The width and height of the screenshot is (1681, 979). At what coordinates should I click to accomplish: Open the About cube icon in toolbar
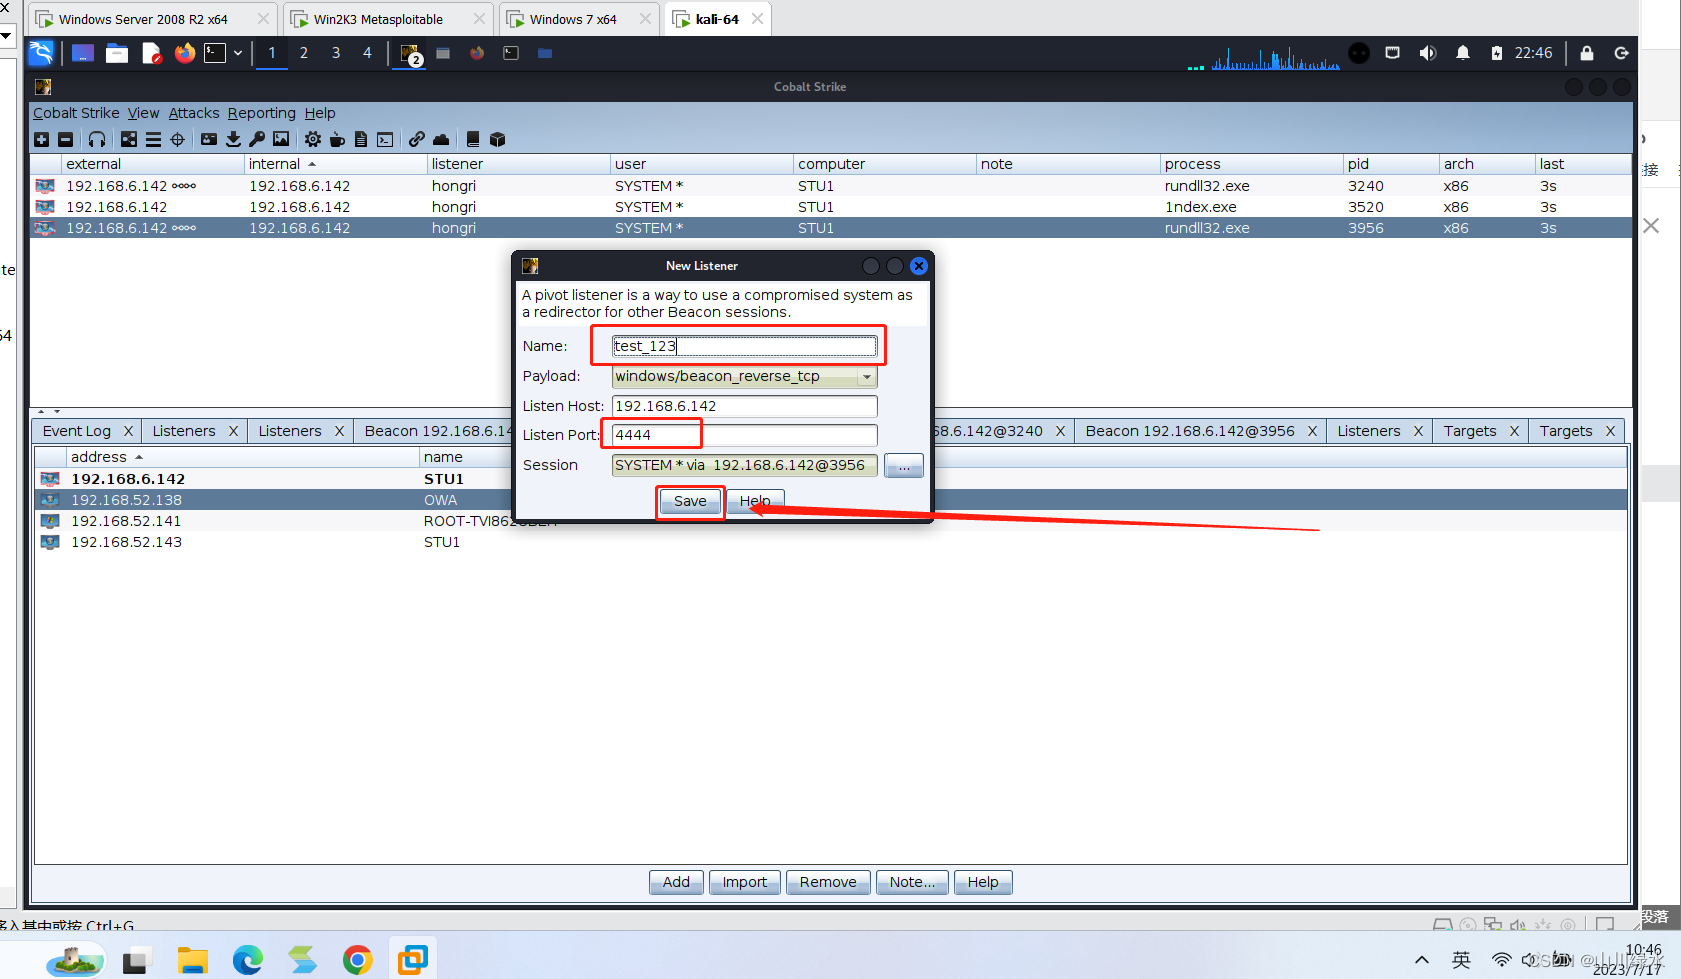pyautogui.click(x=497, y=139)
